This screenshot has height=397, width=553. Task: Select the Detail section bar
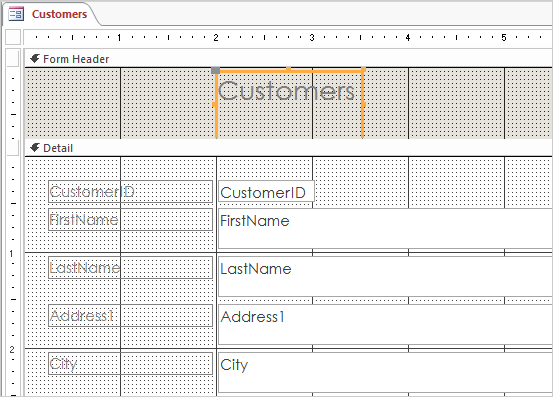288,148
